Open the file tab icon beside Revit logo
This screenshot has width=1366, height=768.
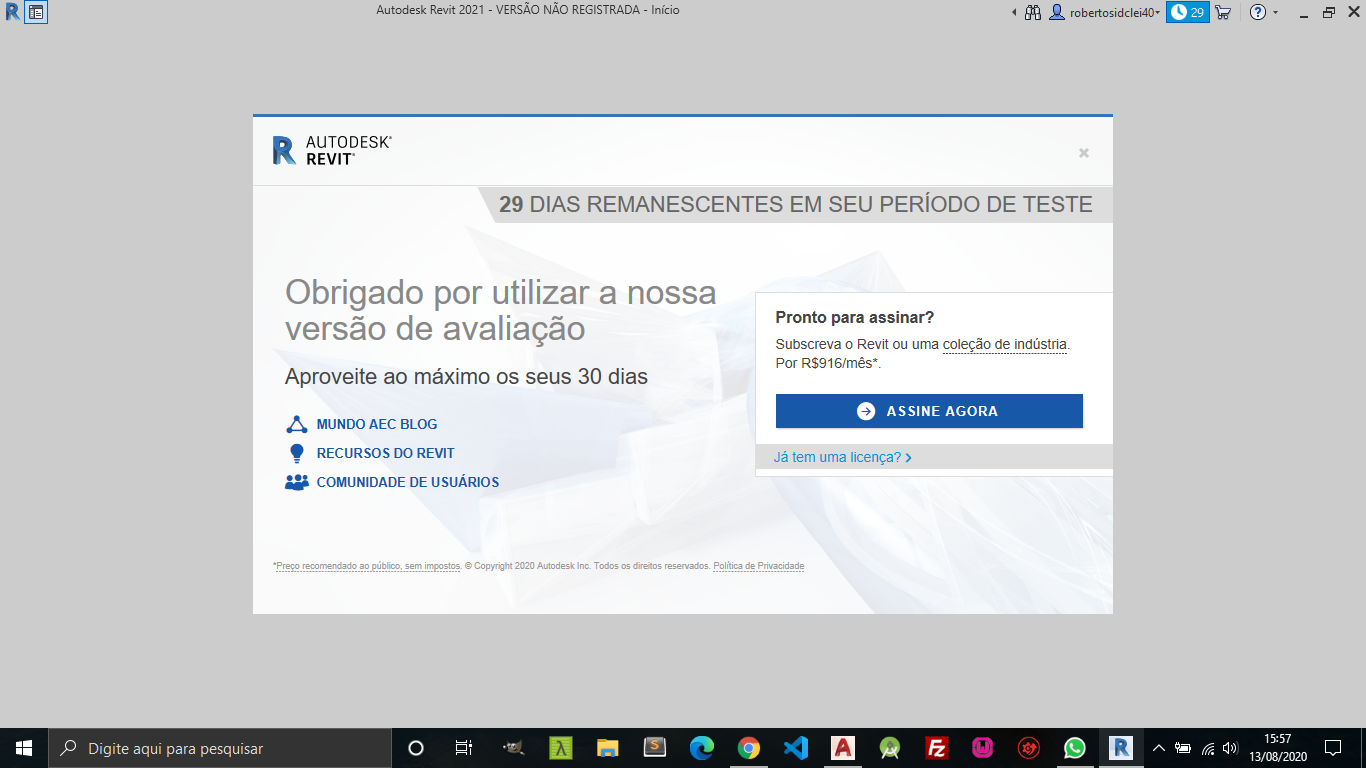(36, 13)
